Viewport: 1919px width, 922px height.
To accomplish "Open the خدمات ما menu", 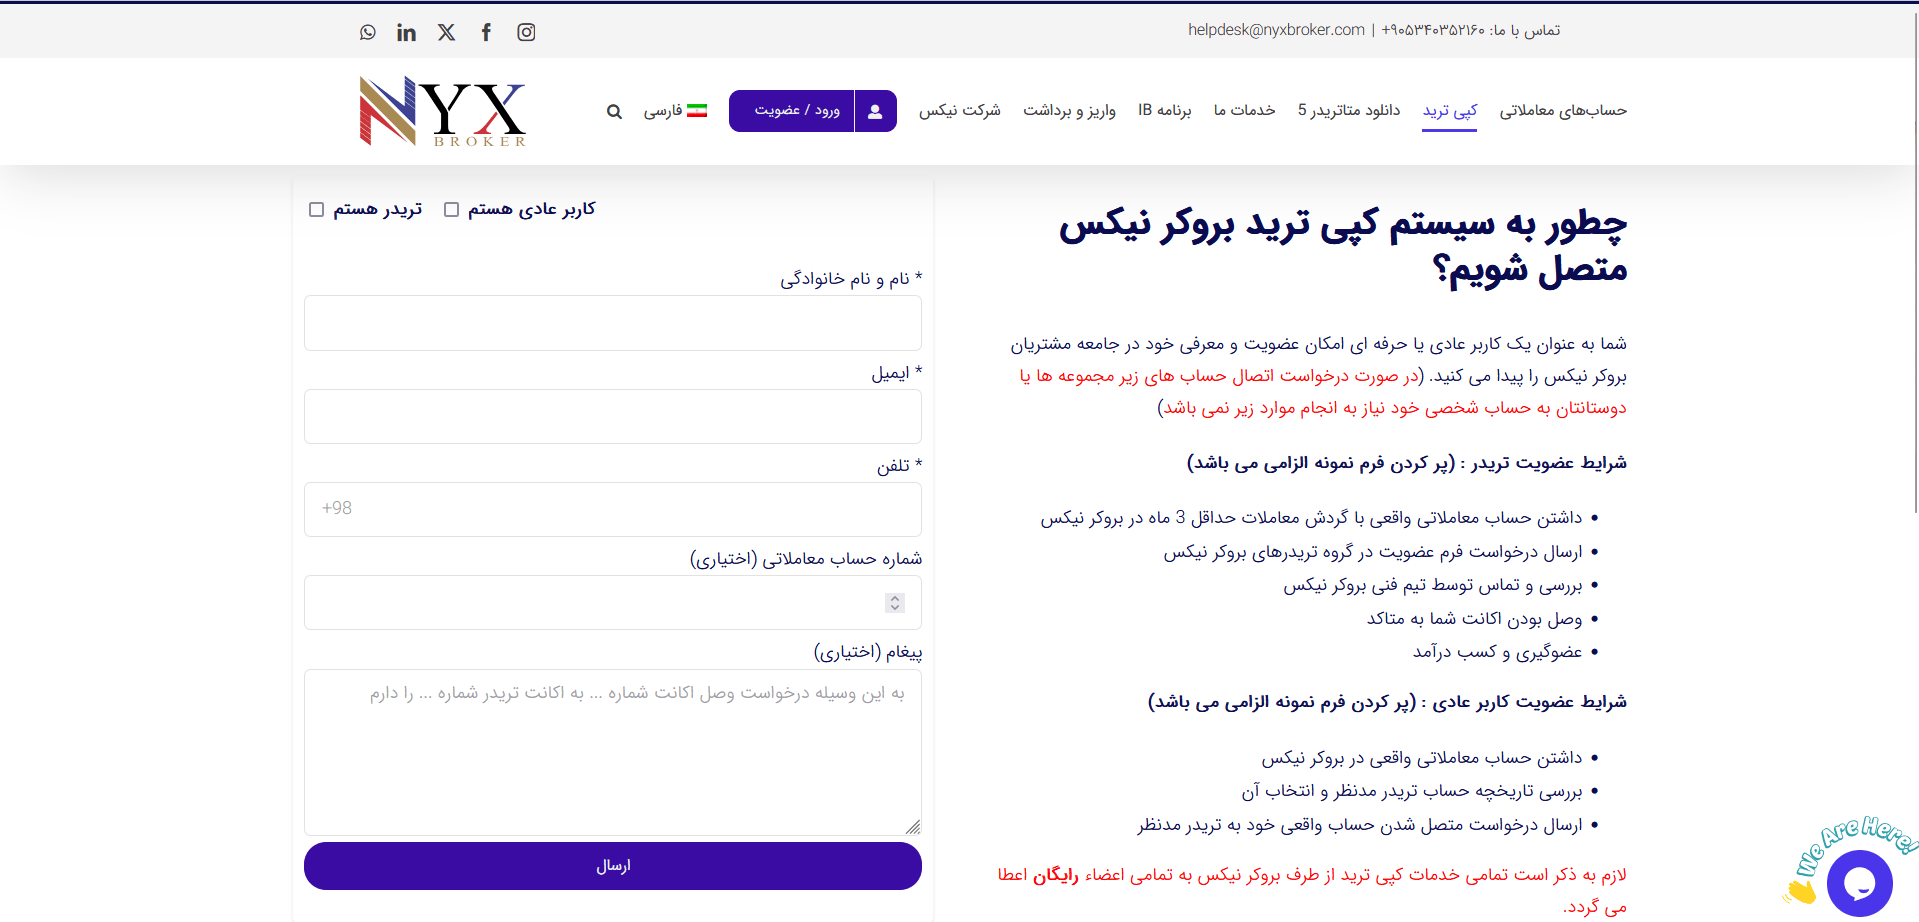I will [x=1244, y=110].
